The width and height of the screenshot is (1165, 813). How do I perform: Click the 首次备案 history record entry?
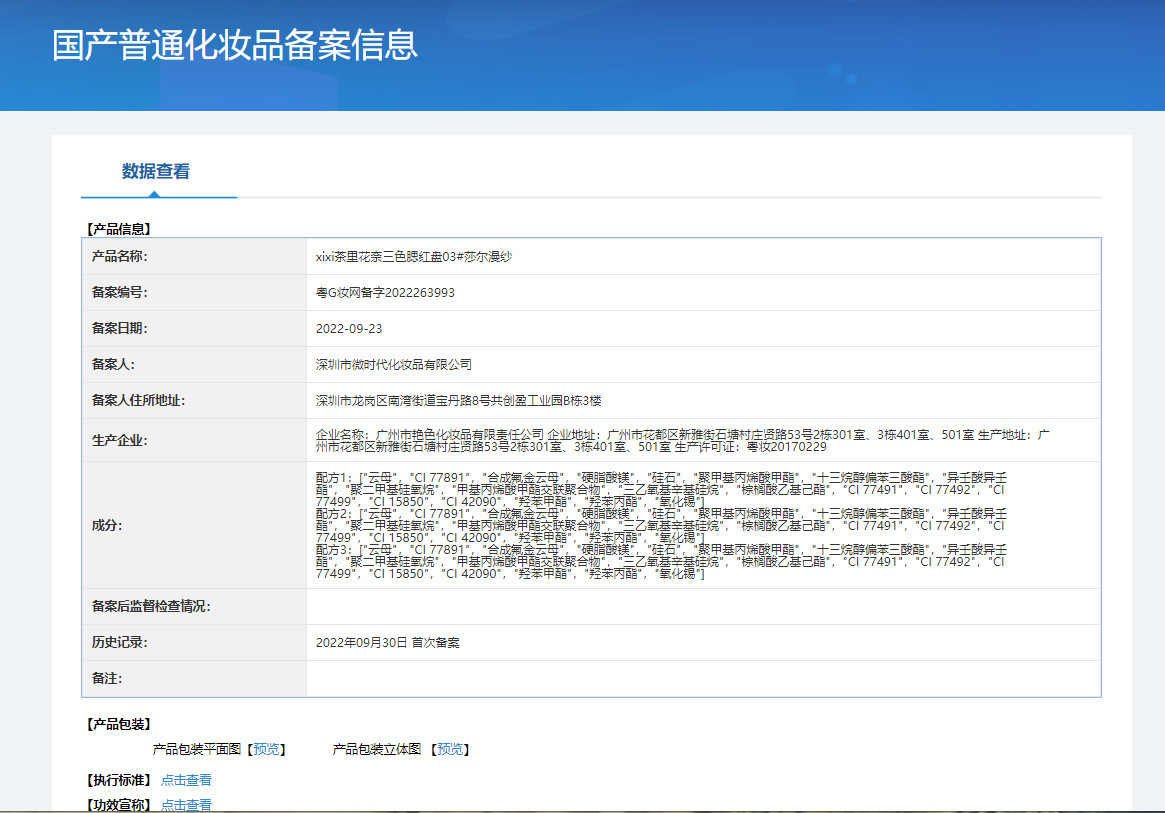pos(387,643)
